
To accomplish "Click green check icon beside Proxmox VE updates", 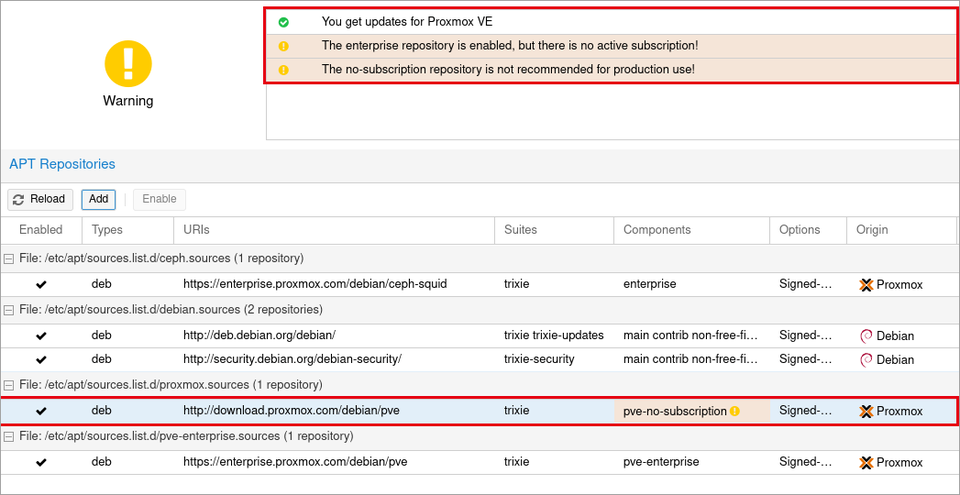I will [x=283, y=23].
